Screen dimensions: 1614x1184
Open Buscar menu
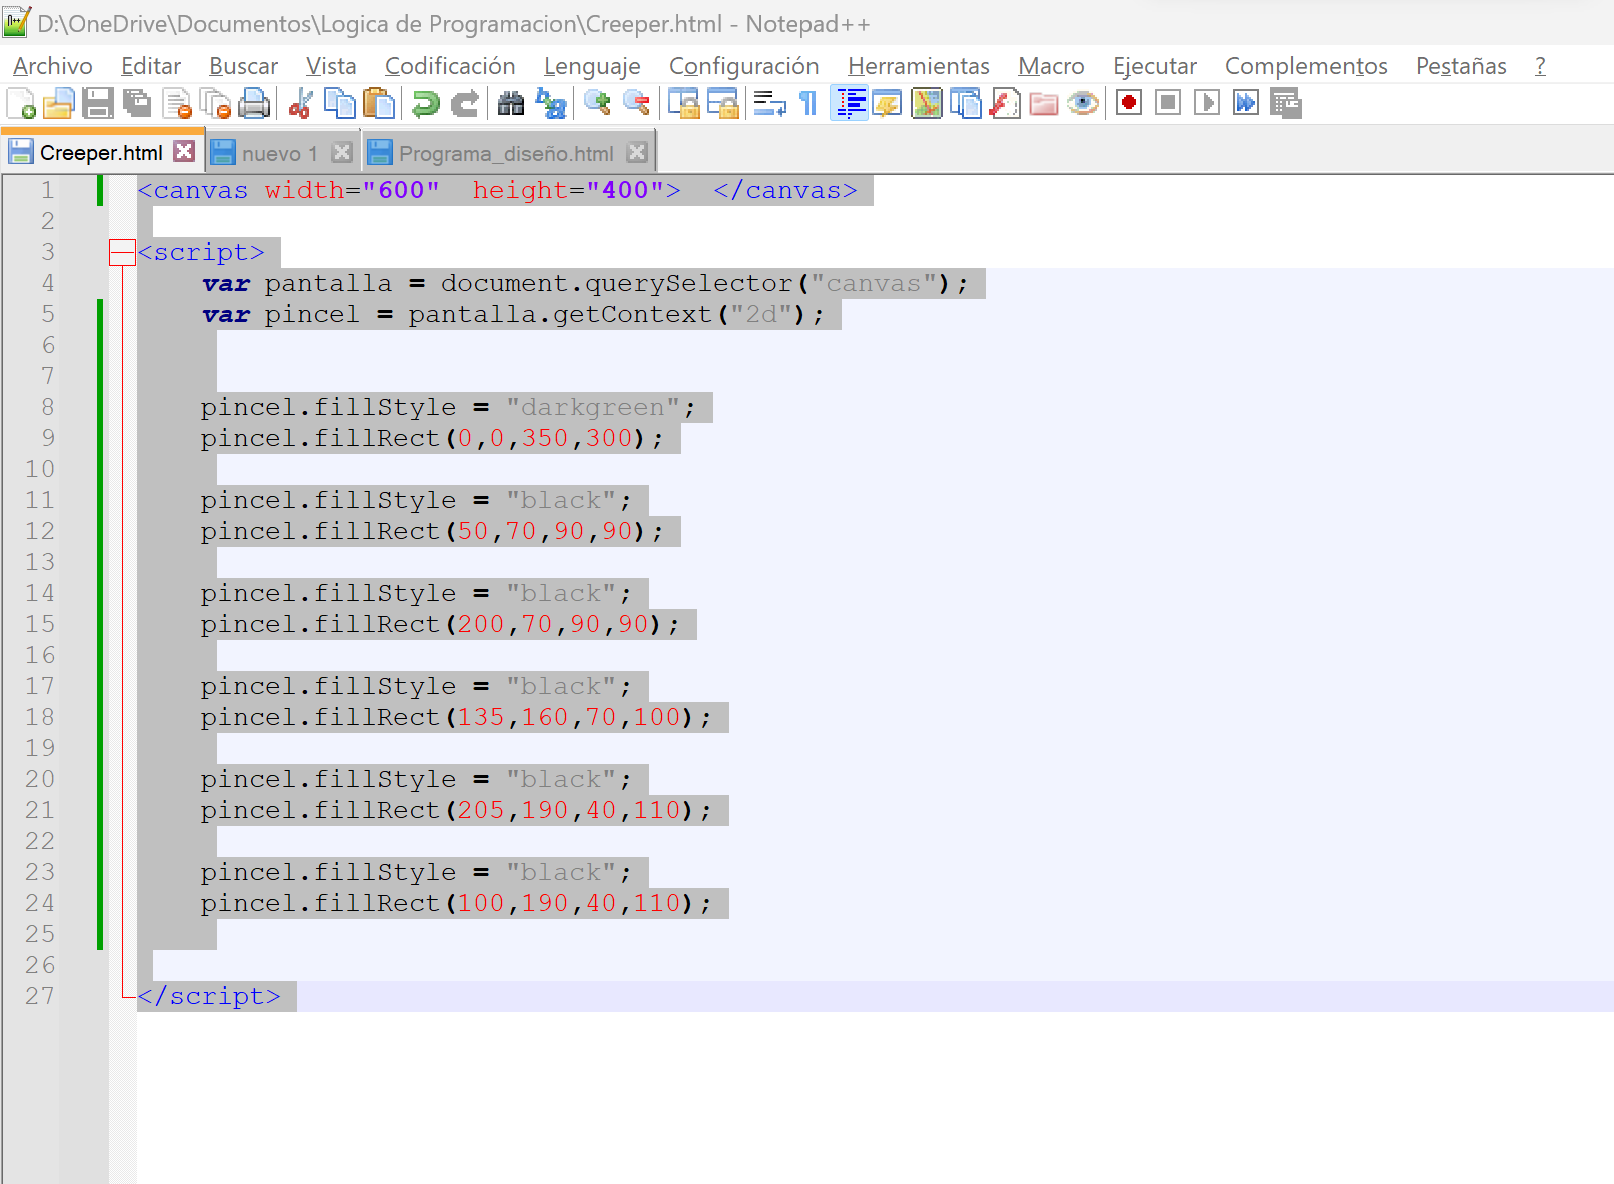pyautogui.click(x=243, y=66)
